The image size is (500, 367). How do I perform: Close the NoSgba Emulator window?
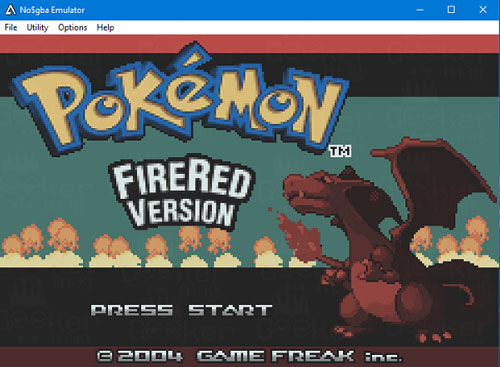click(x=483, y=10)
